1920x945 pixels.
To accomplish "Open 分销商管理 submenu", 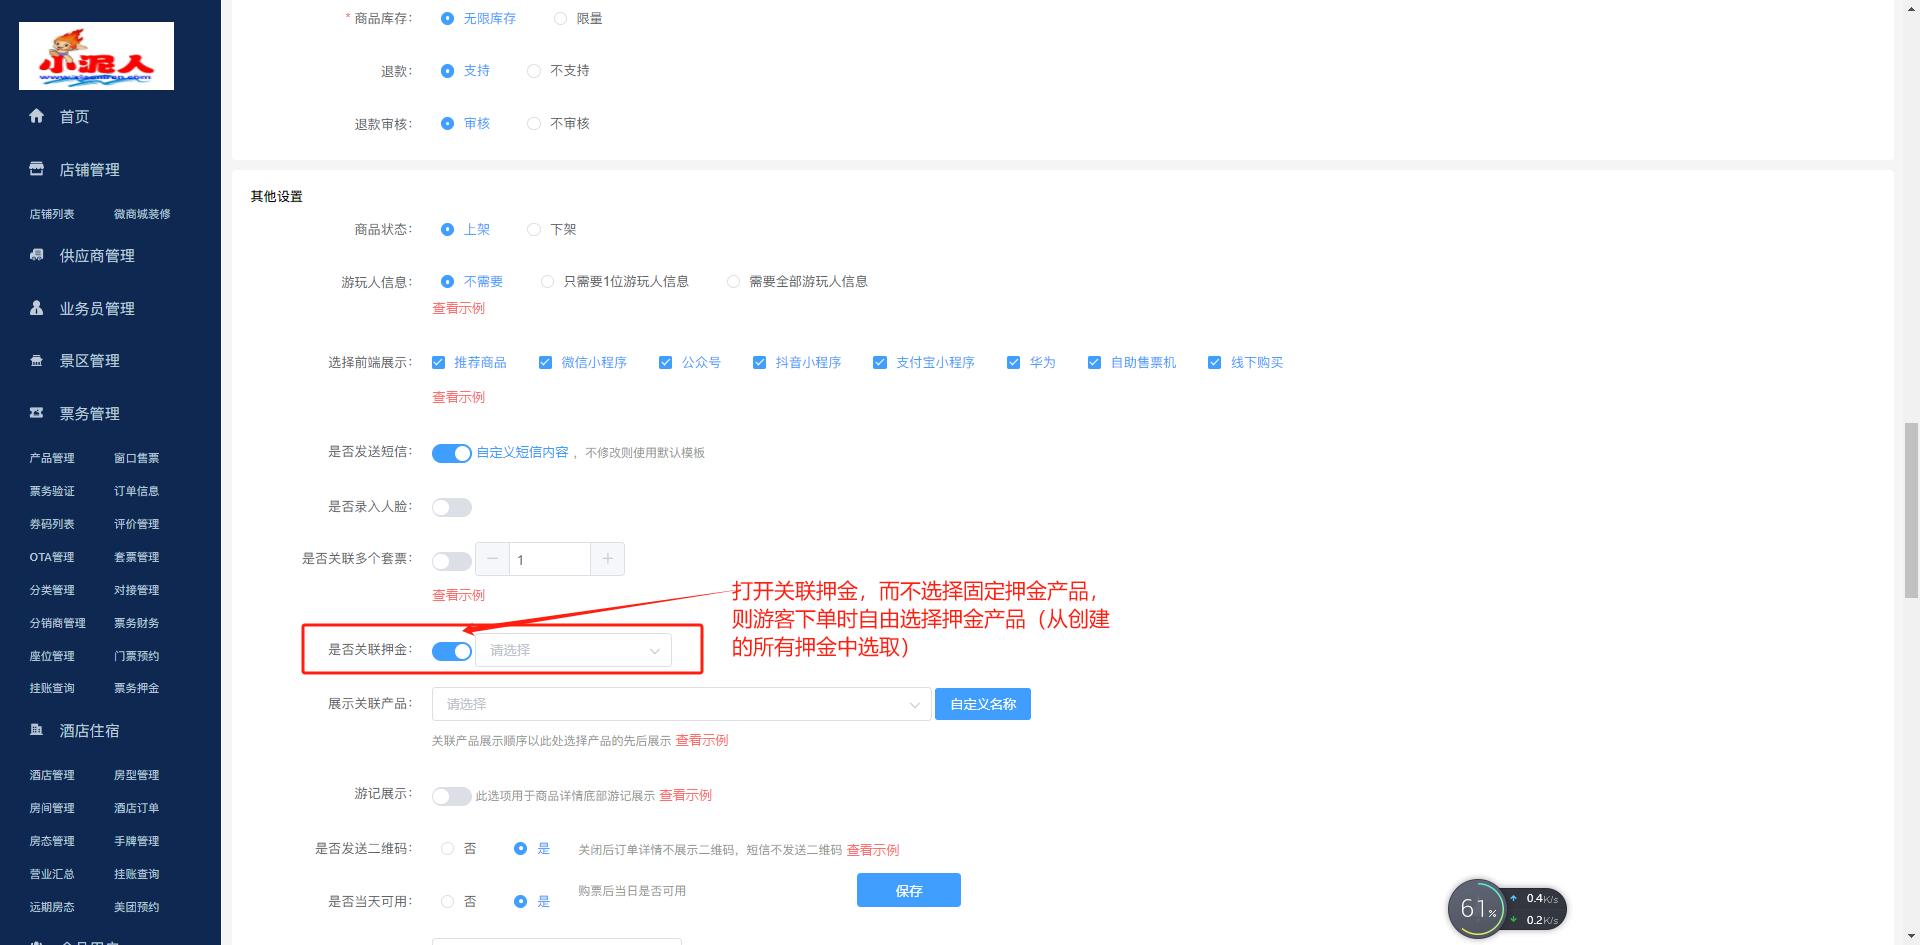I will pos(57,623).
